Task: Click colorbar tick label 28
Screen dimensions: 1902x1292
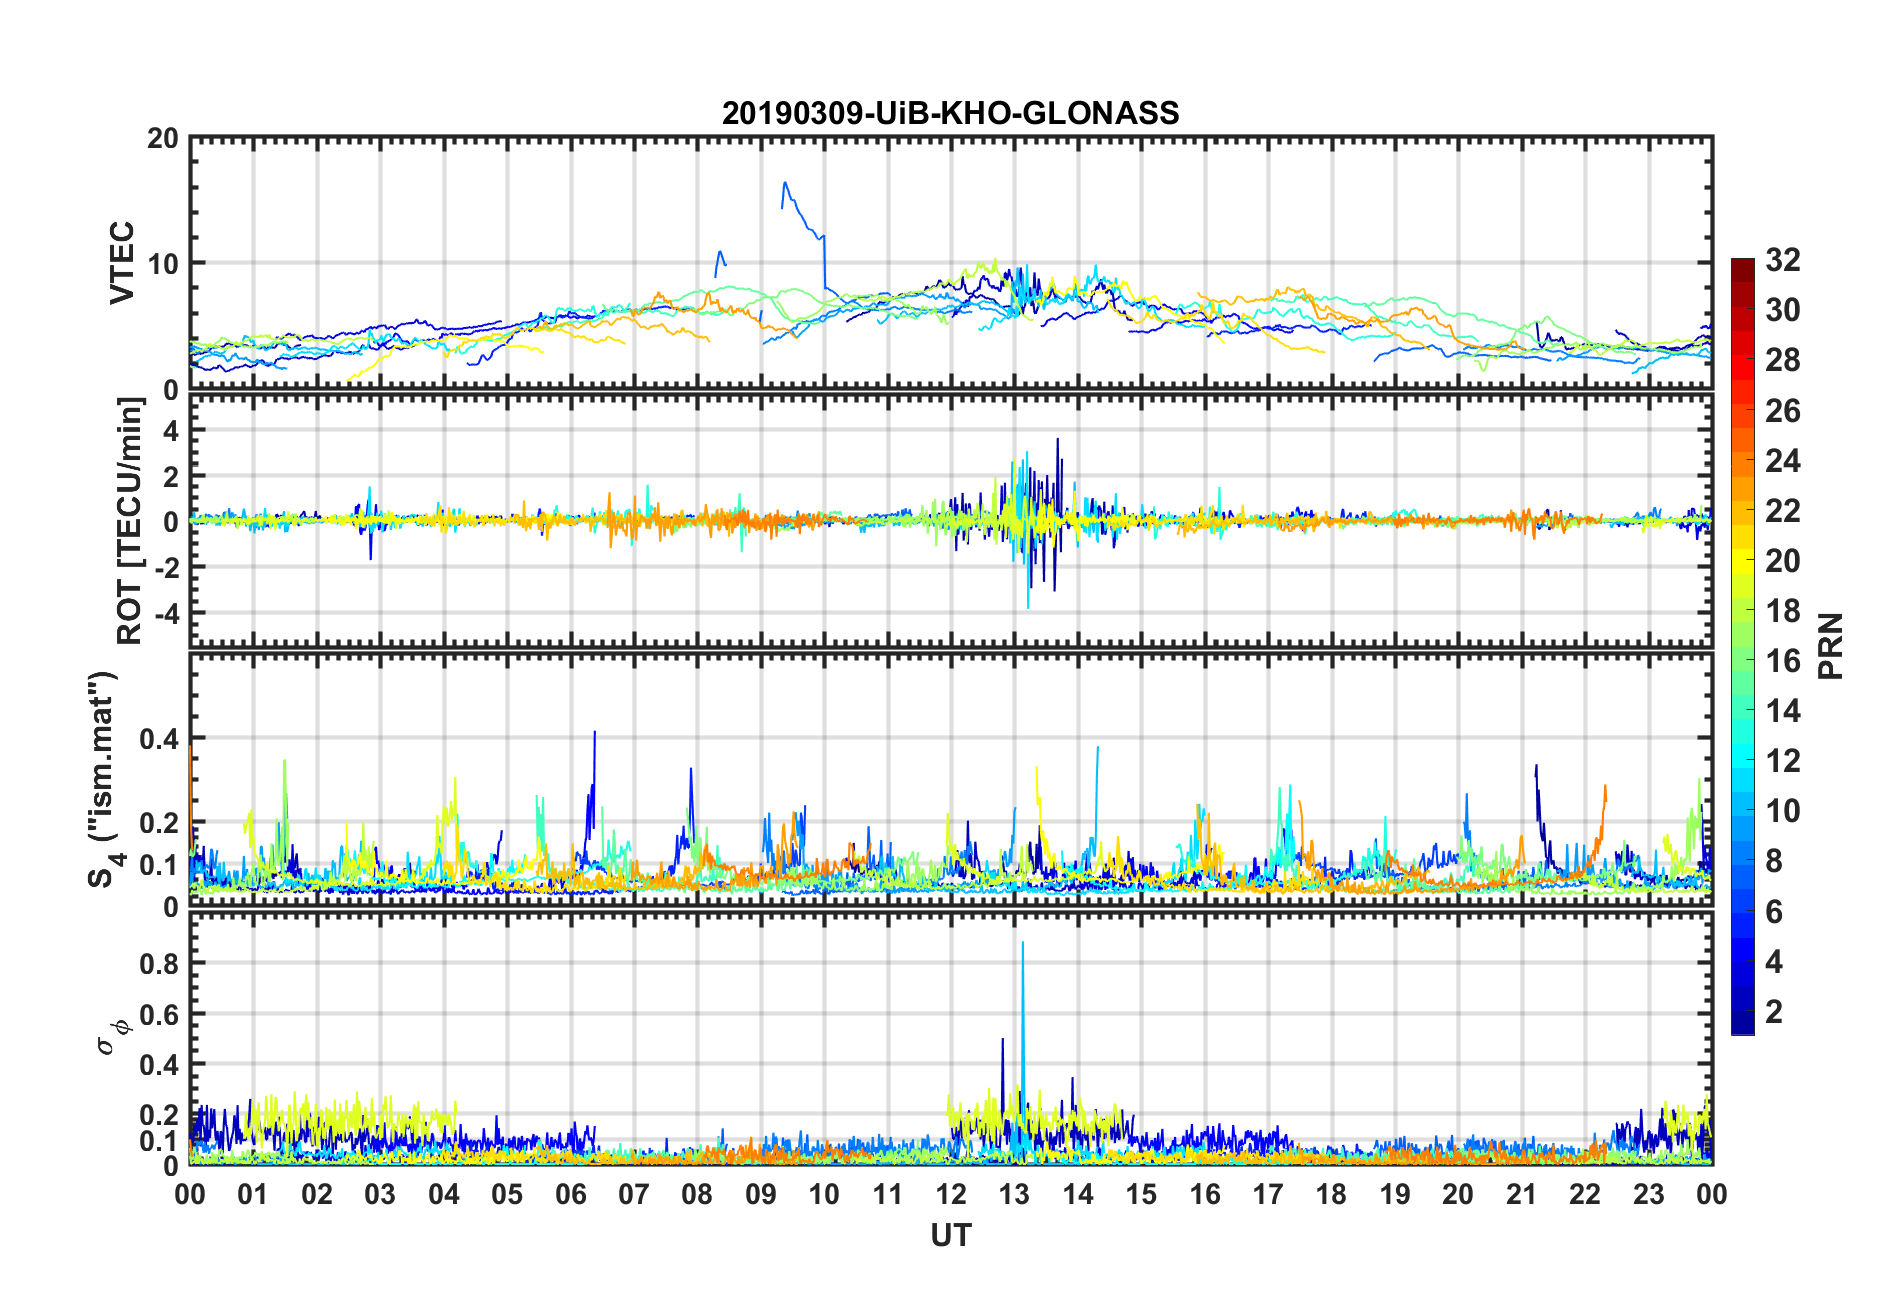Action: 1782,360
